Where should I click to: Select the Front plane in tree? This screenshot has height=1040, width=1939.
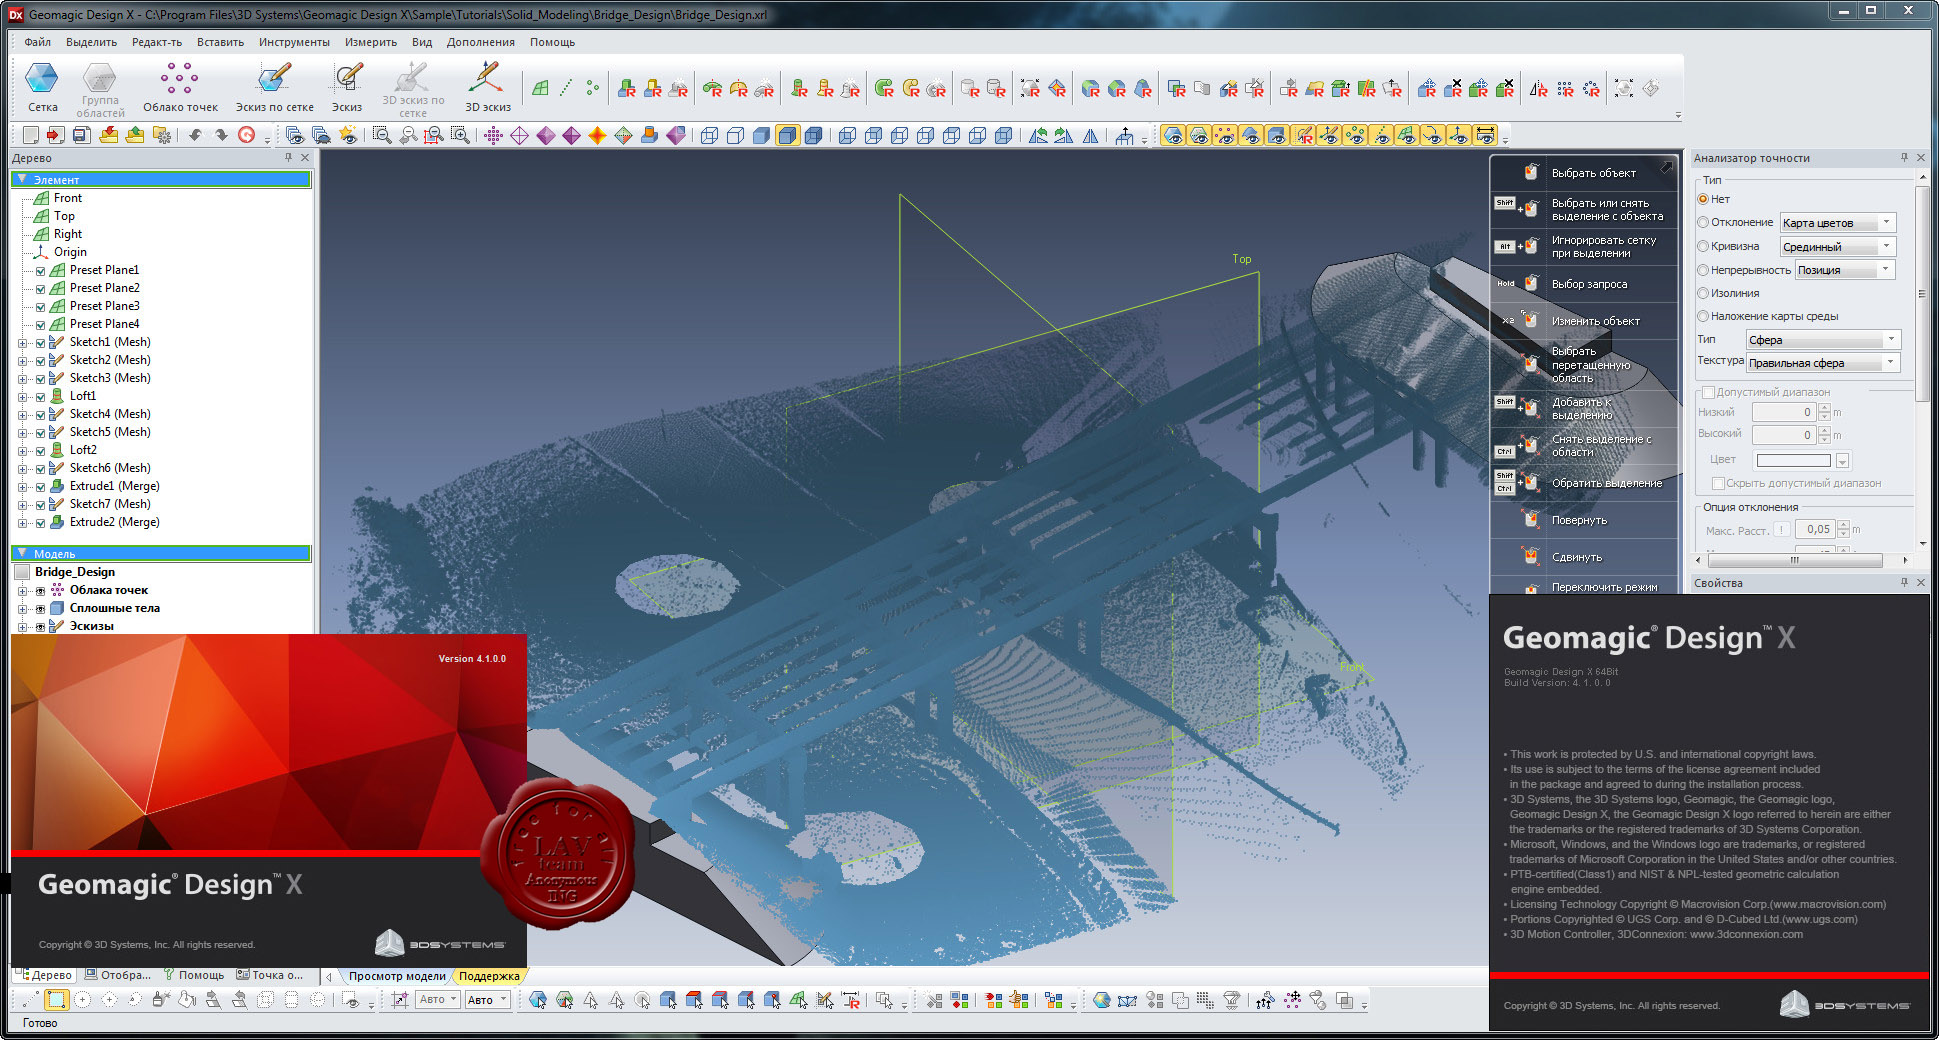tap(67, 198)
